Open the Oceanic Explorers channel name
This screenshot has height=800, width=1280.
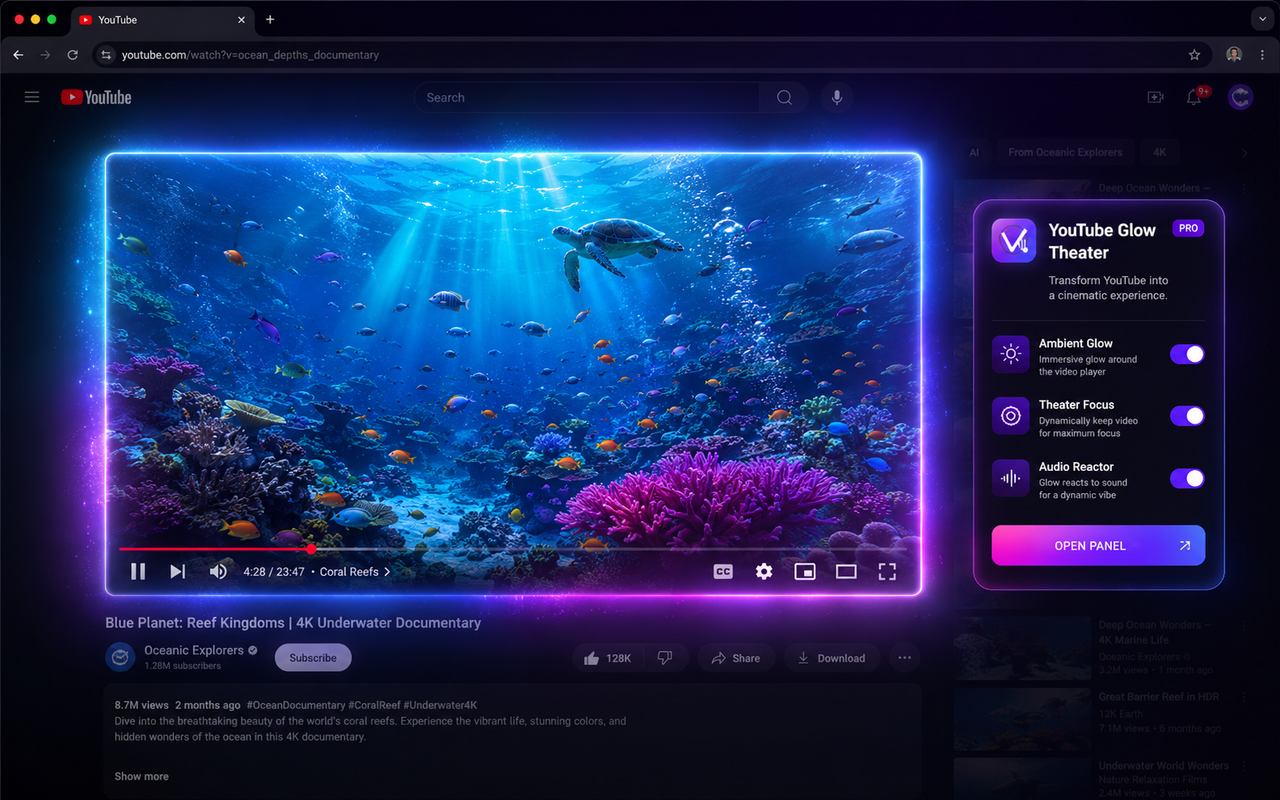tap(194, 650)
